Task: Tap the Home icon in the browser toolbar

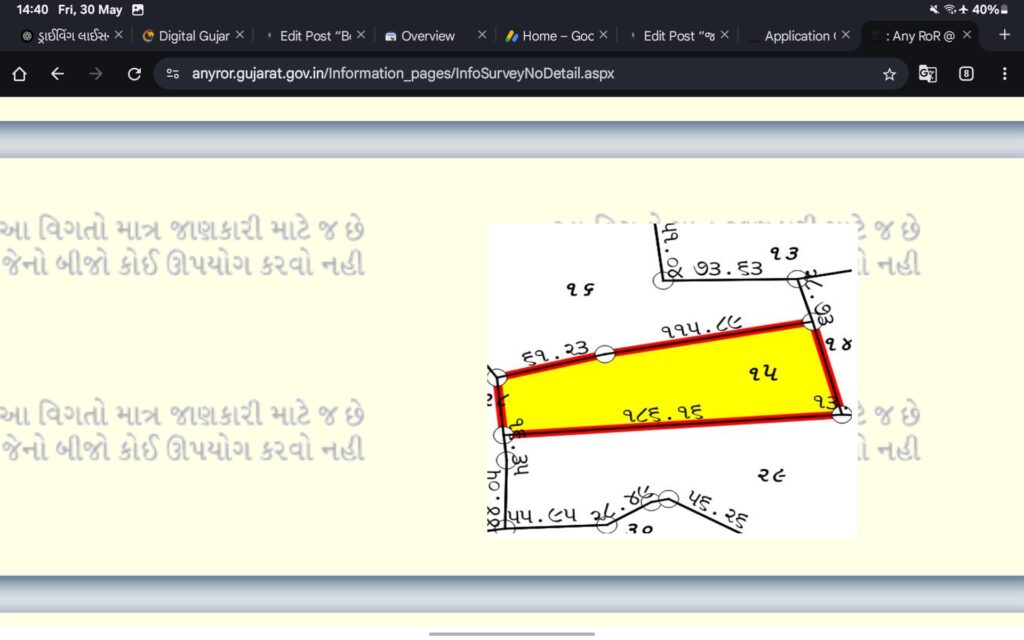Action: tap(19, 74)
